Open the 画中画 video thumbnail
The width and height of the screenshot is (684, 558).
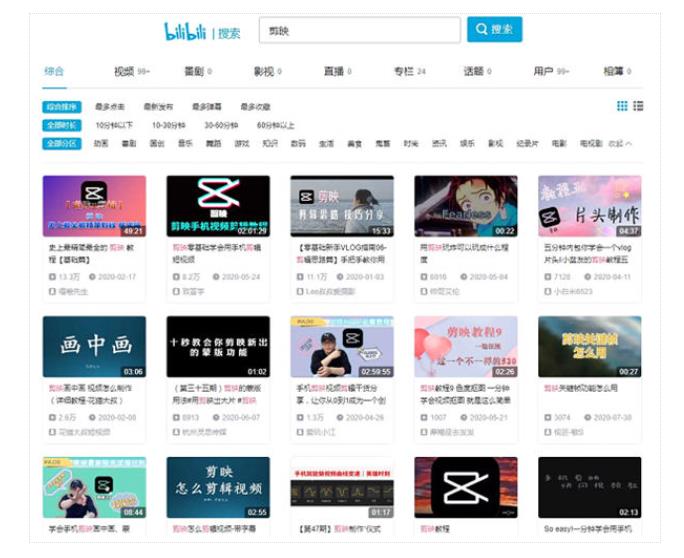[94, 346]
